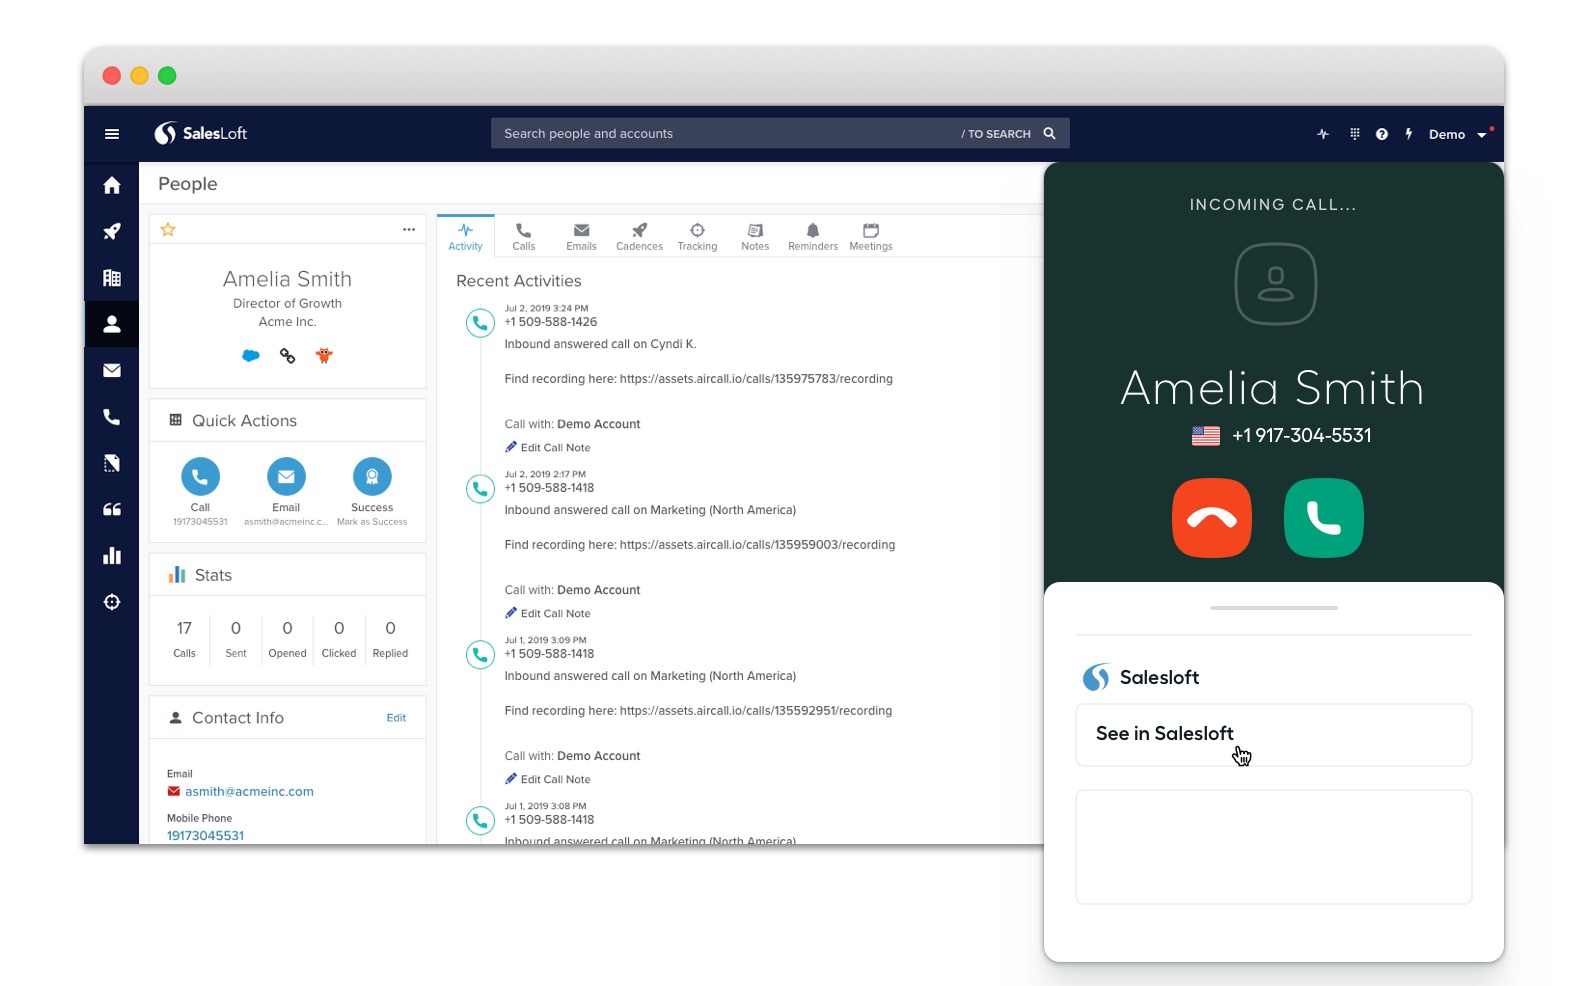Switch to the Meetings tab
The image size is (1586, 986).
[x=870, y=236]
